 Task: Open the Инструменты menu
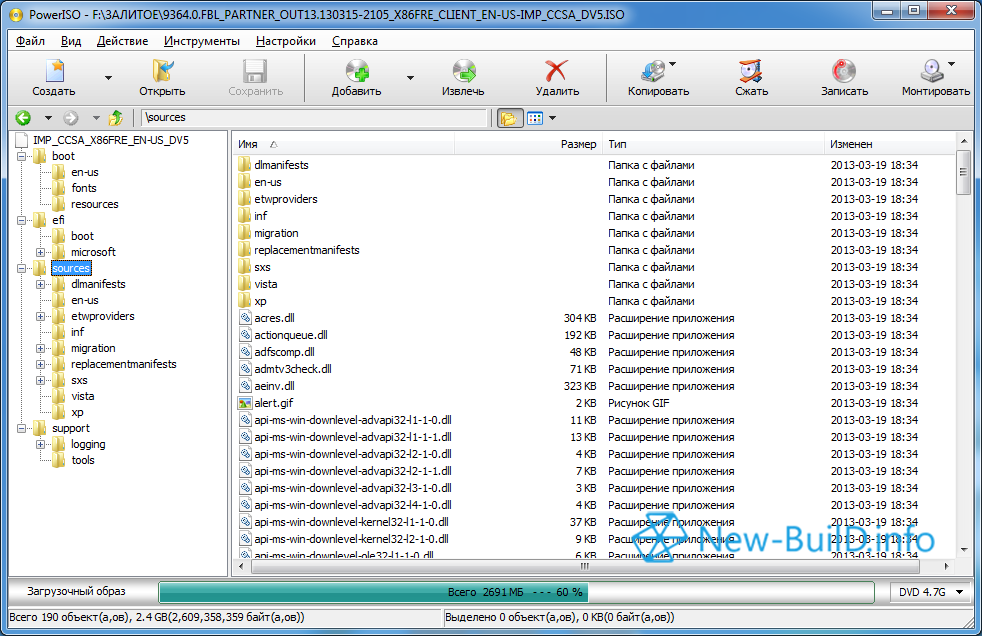(202, 41)
